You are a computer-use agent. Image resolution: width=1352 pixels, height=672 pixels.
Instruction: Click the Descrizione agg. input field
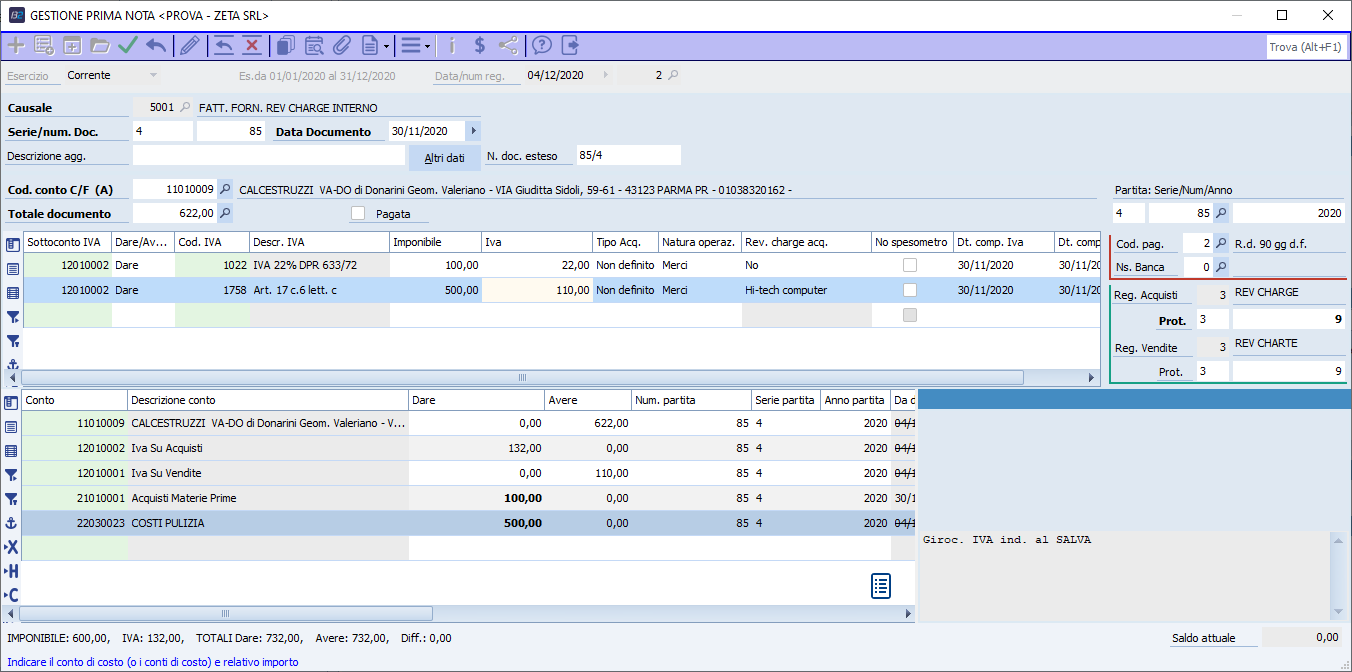[268, 156]
